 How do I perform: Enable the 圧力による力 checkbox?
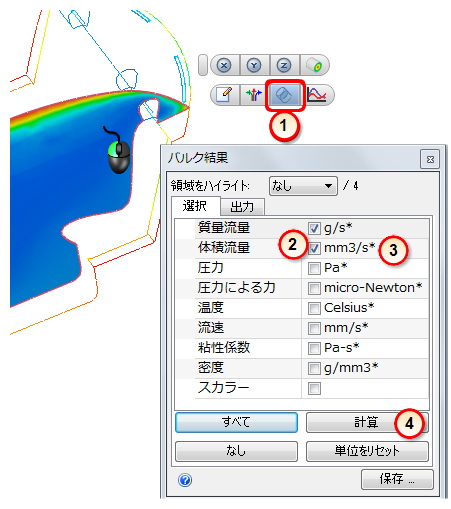click(x=314, y=288)
